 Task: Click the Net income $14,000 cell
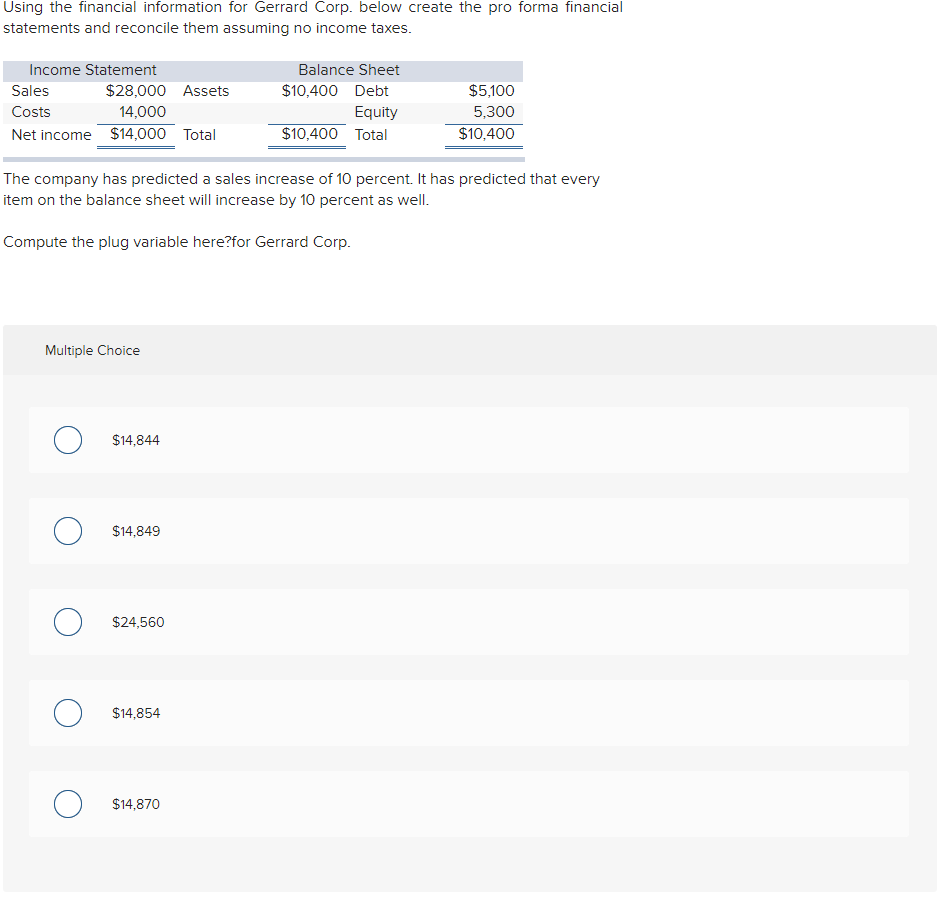pos(138,134)
